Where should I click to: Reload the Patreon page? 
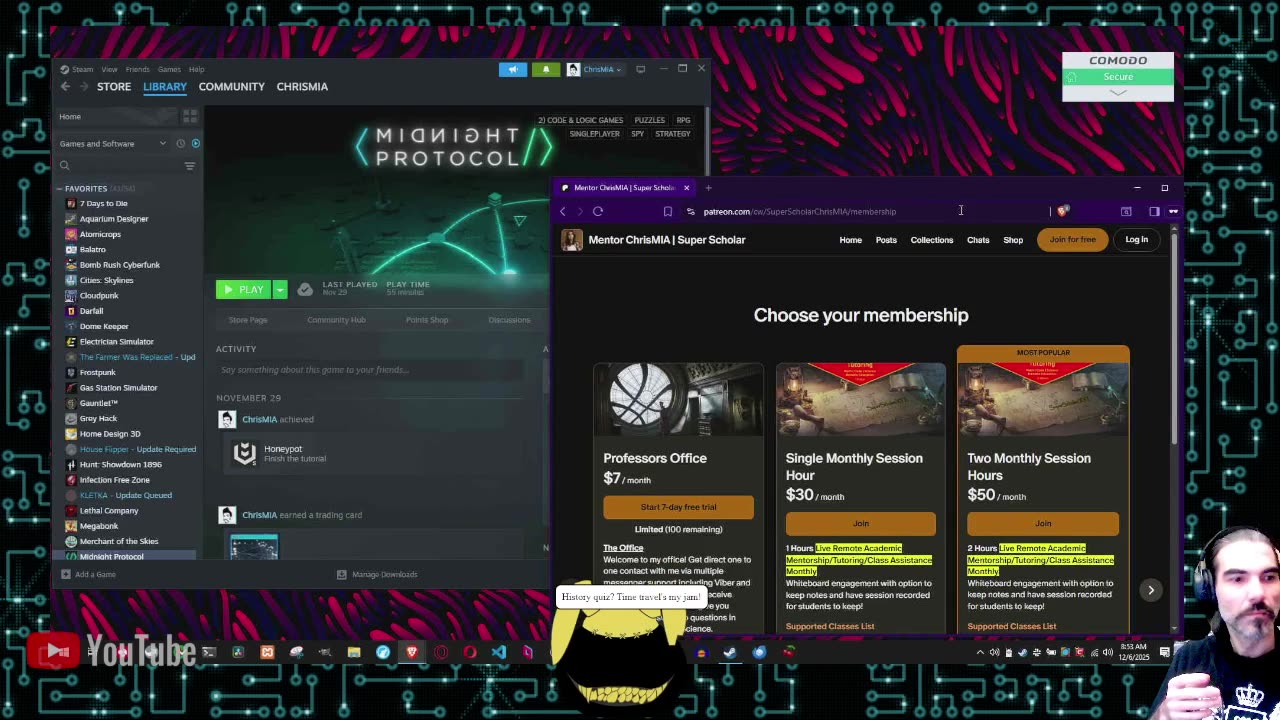(x=598, y=211)
